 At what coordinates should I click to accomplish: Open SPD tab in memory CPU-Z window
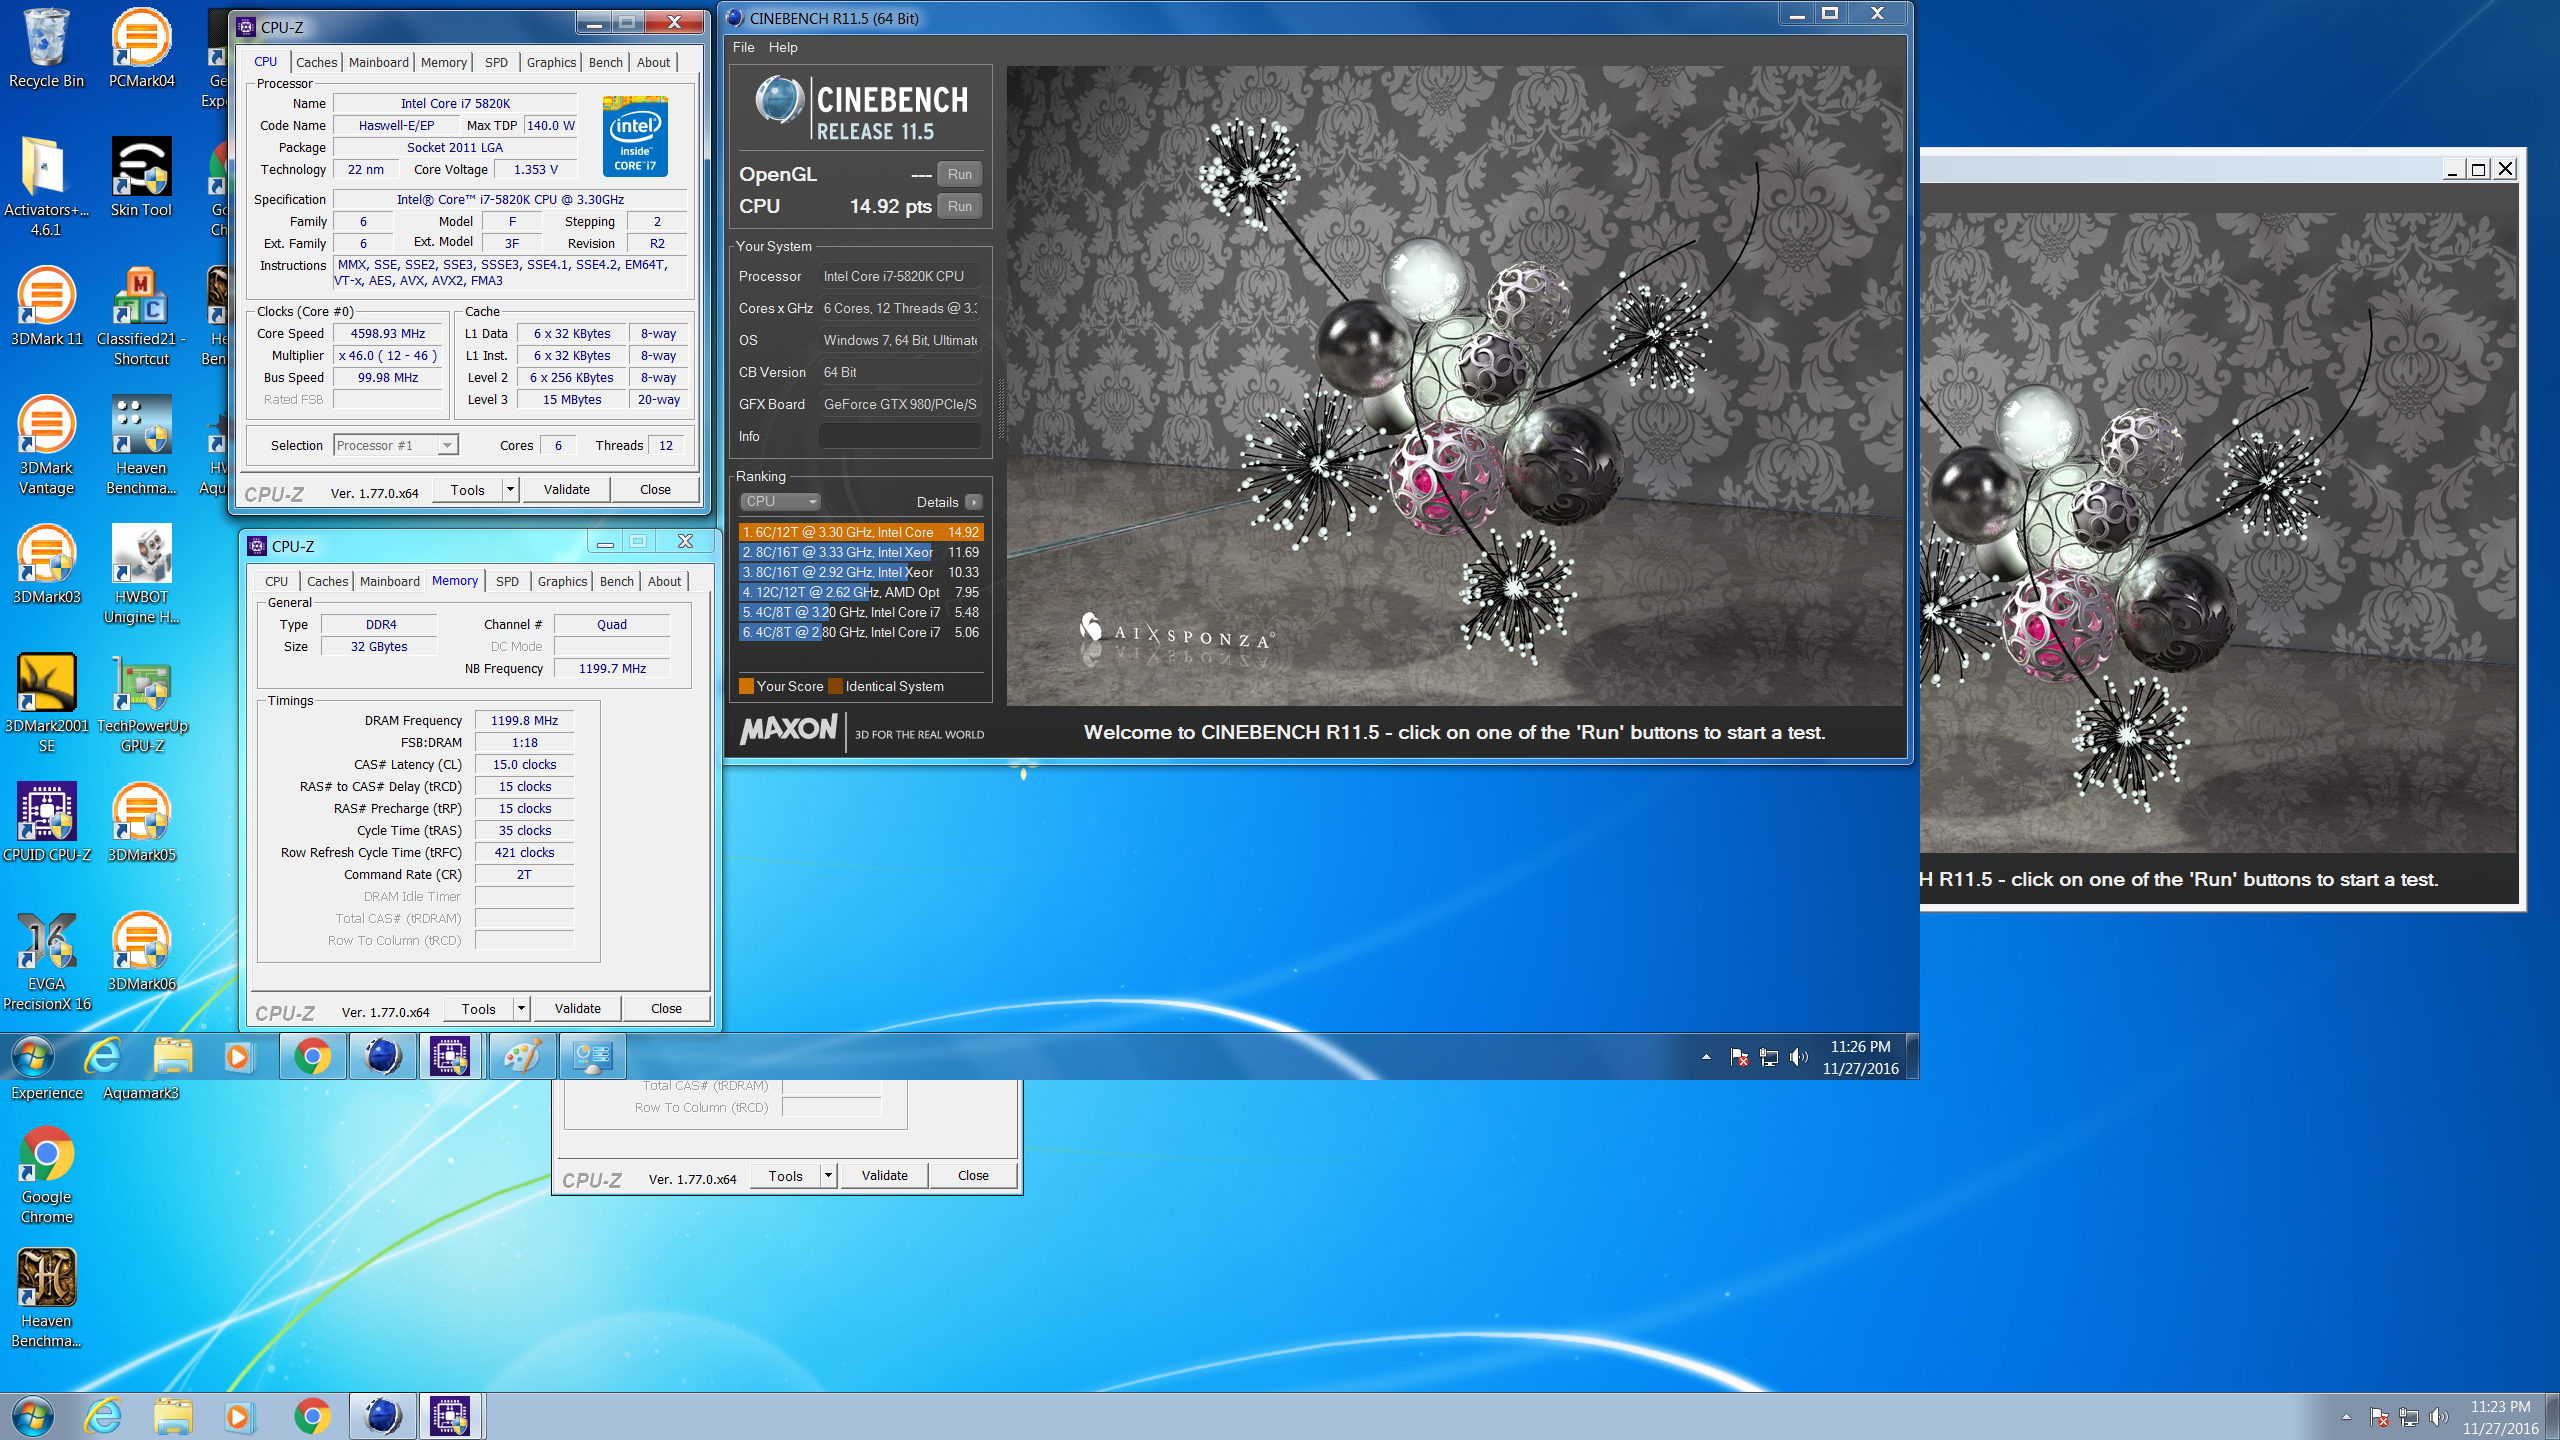click(x=507, y=581)
